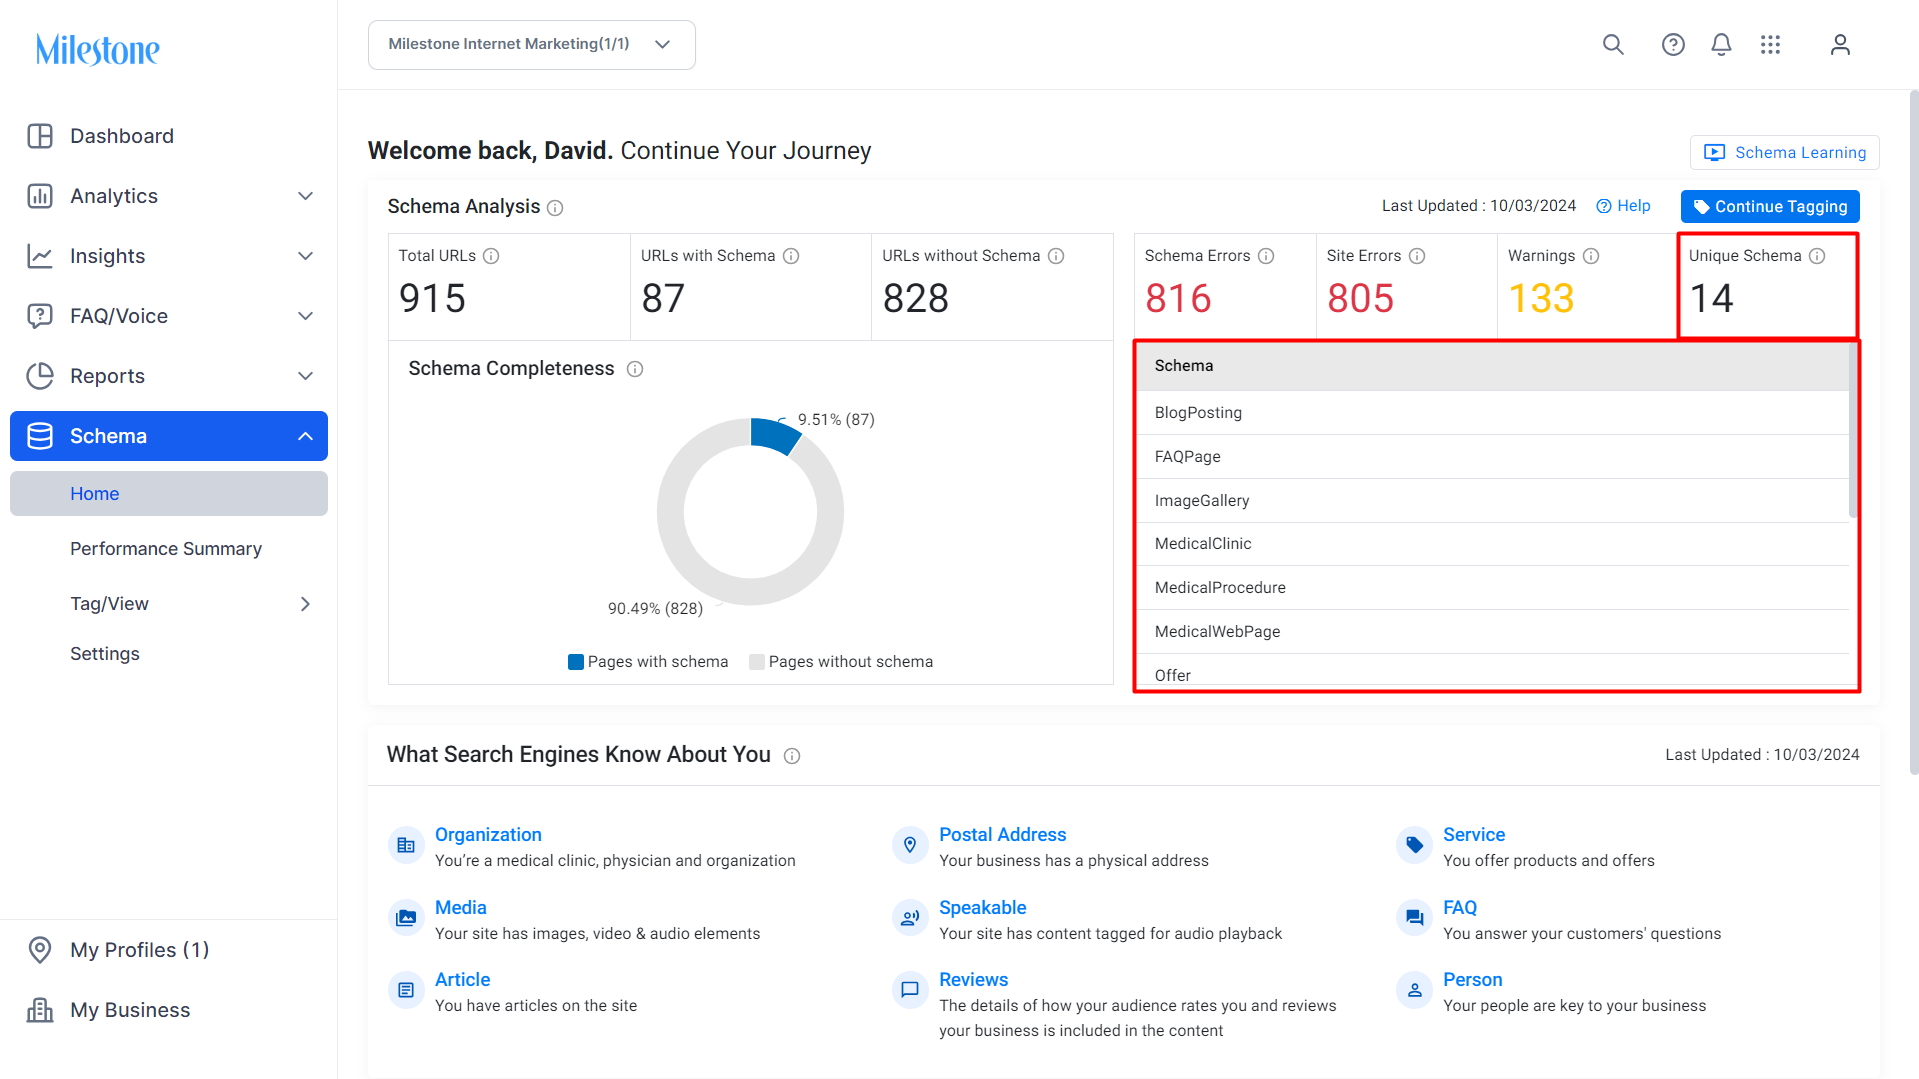Show info for Schema Analysis
Image resolution: width=1919 pixels, height=1079 pixels.
coord(555,208)
